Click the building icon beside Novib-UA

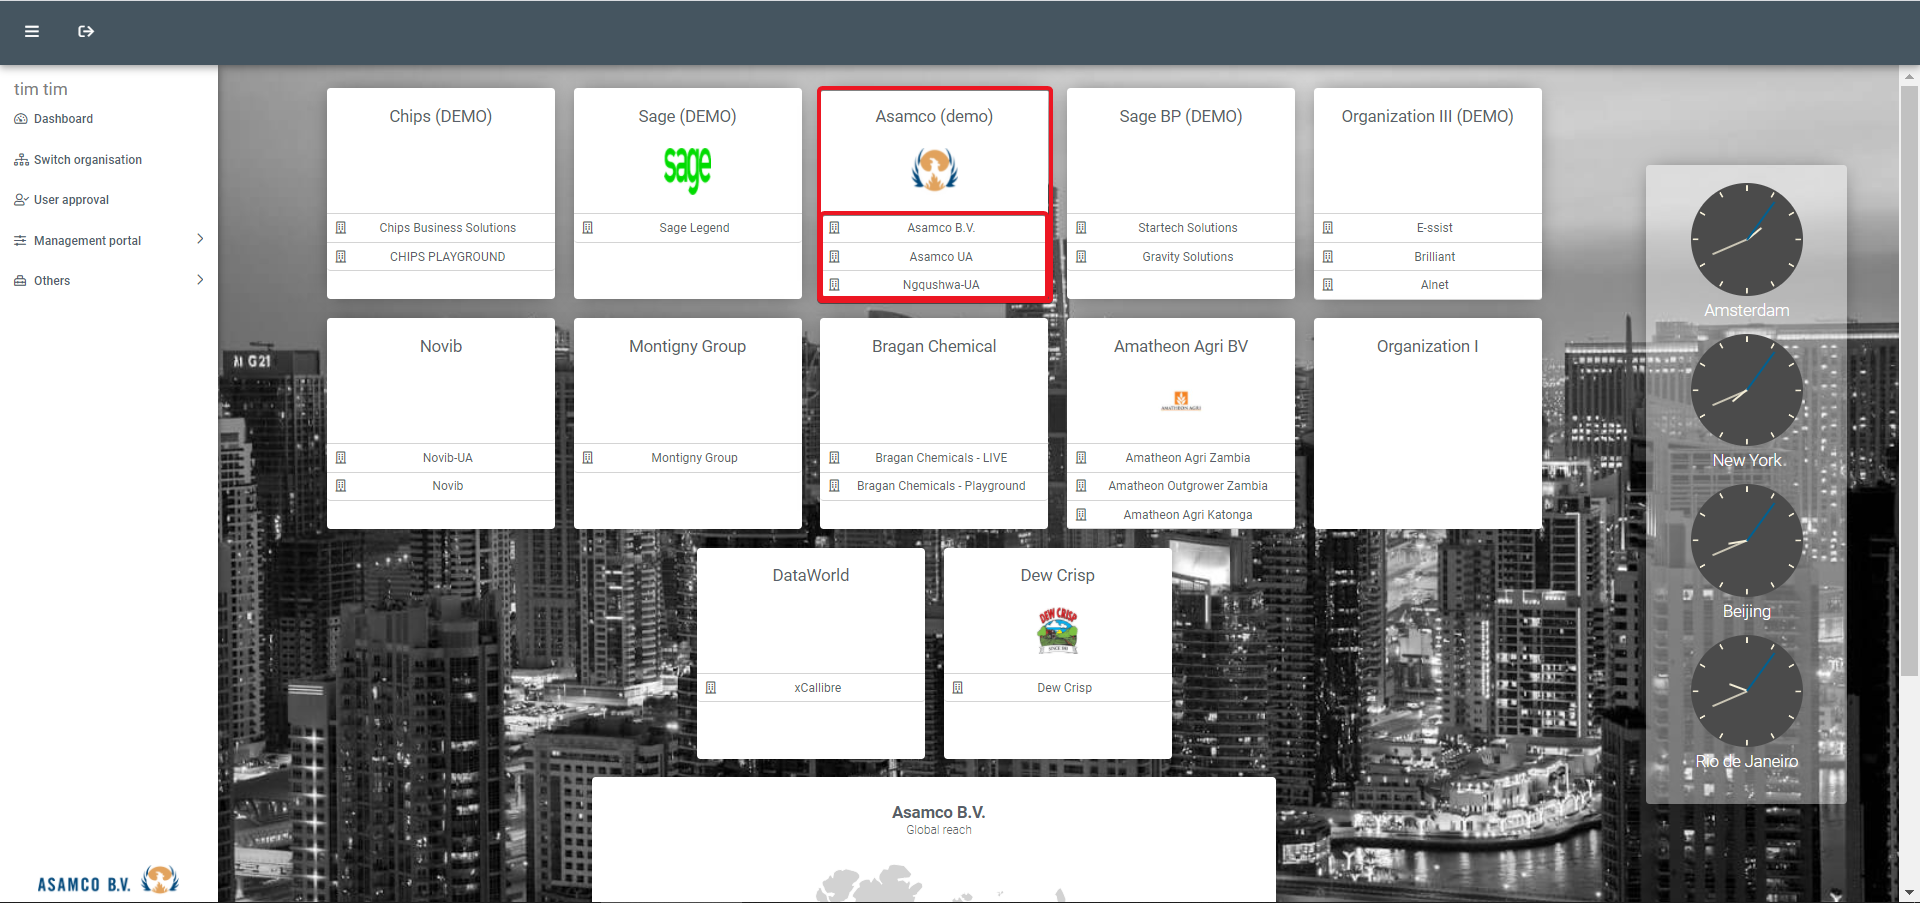tap(341, 458)
